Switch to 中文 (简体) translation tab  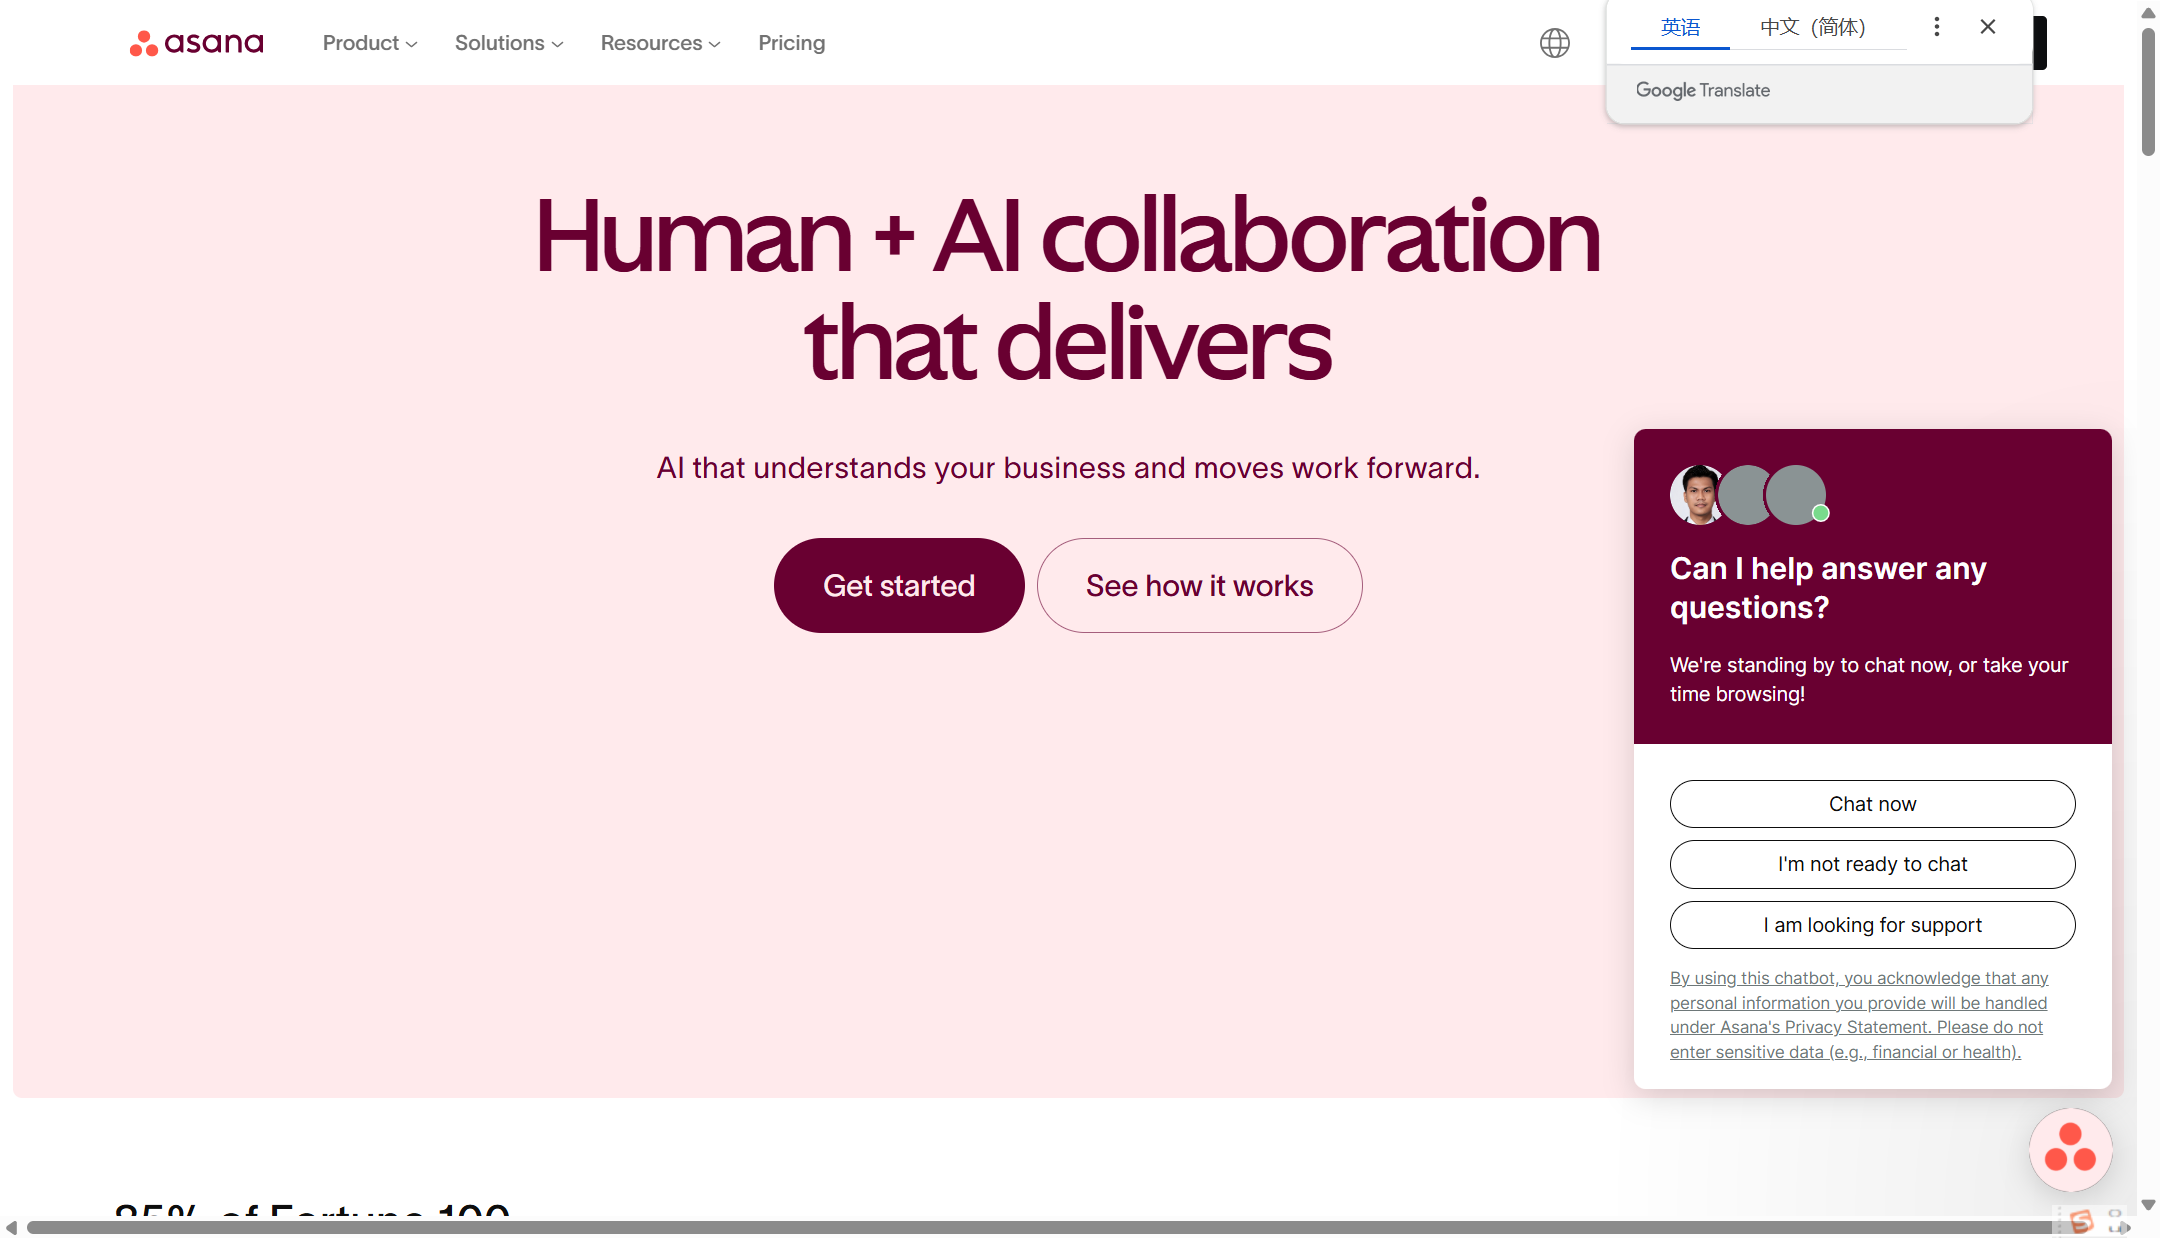click(1812, 27)
